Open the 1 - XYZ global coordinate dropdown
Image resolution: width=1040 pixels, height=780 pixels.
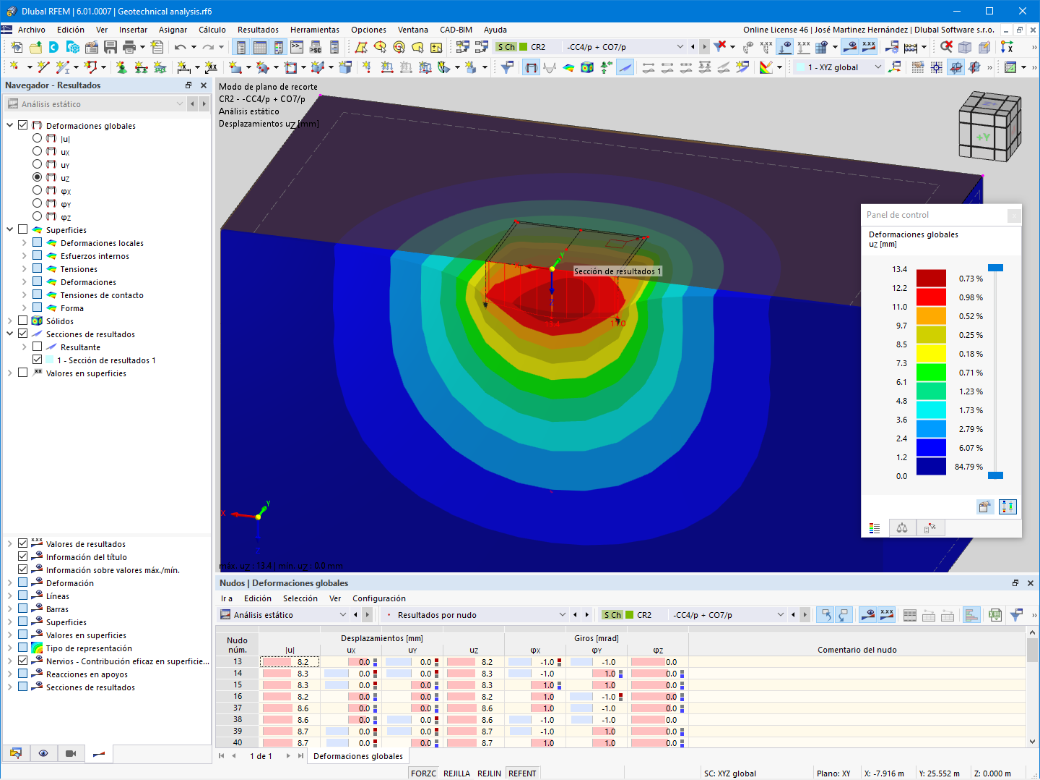839,67
